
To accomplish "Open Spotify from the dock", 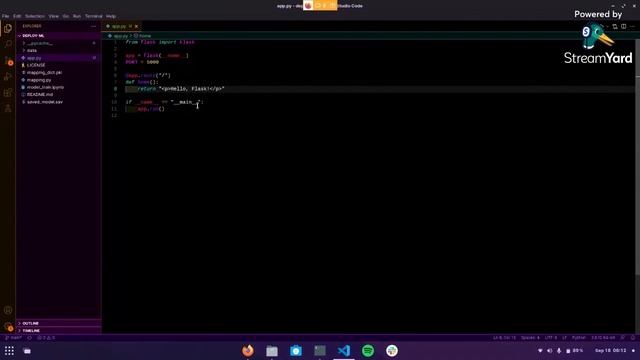I will (368, 351).
